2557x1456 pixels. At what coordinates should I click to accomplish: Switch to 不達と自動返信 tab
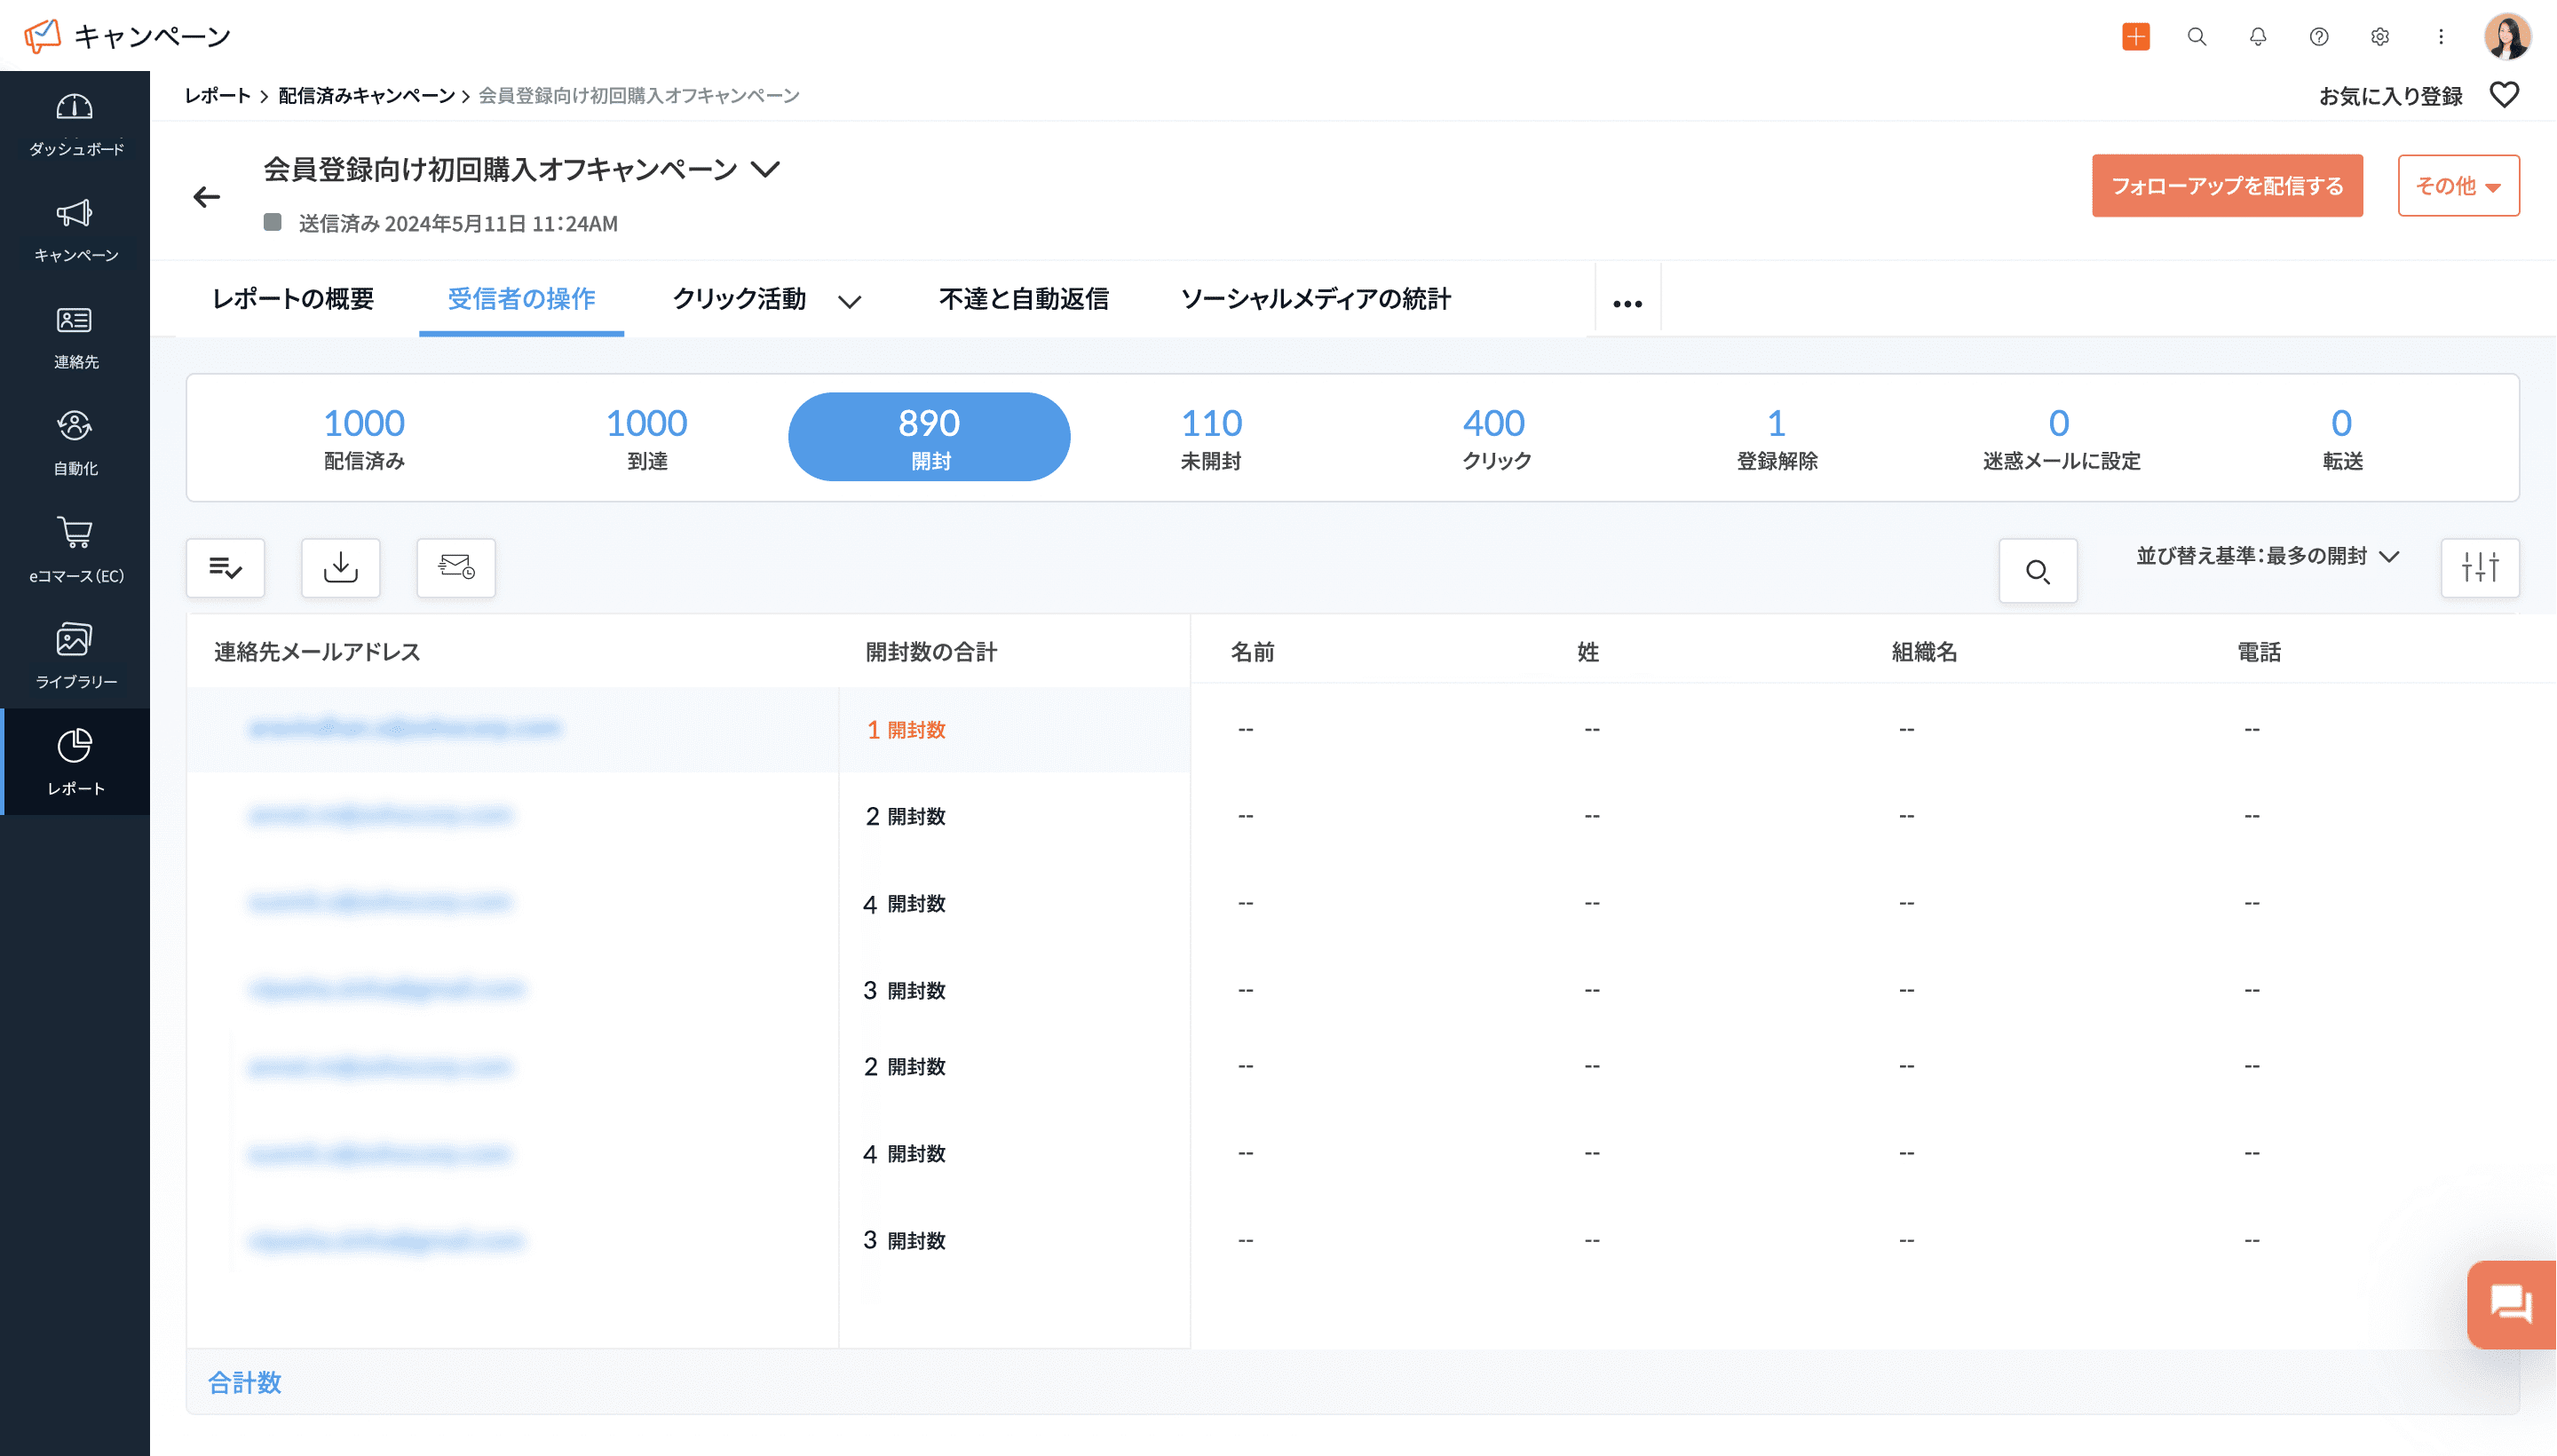pos(1023,299)
